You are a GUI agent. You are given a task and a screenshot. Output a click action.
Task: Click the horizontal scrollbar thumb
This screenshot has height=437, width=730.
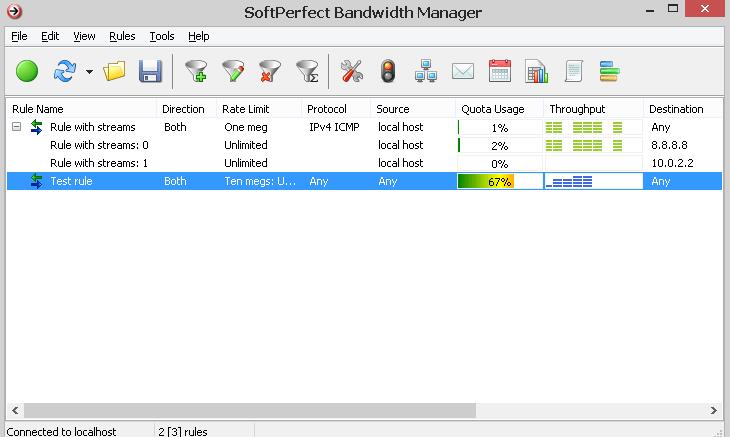pos(250,410)
